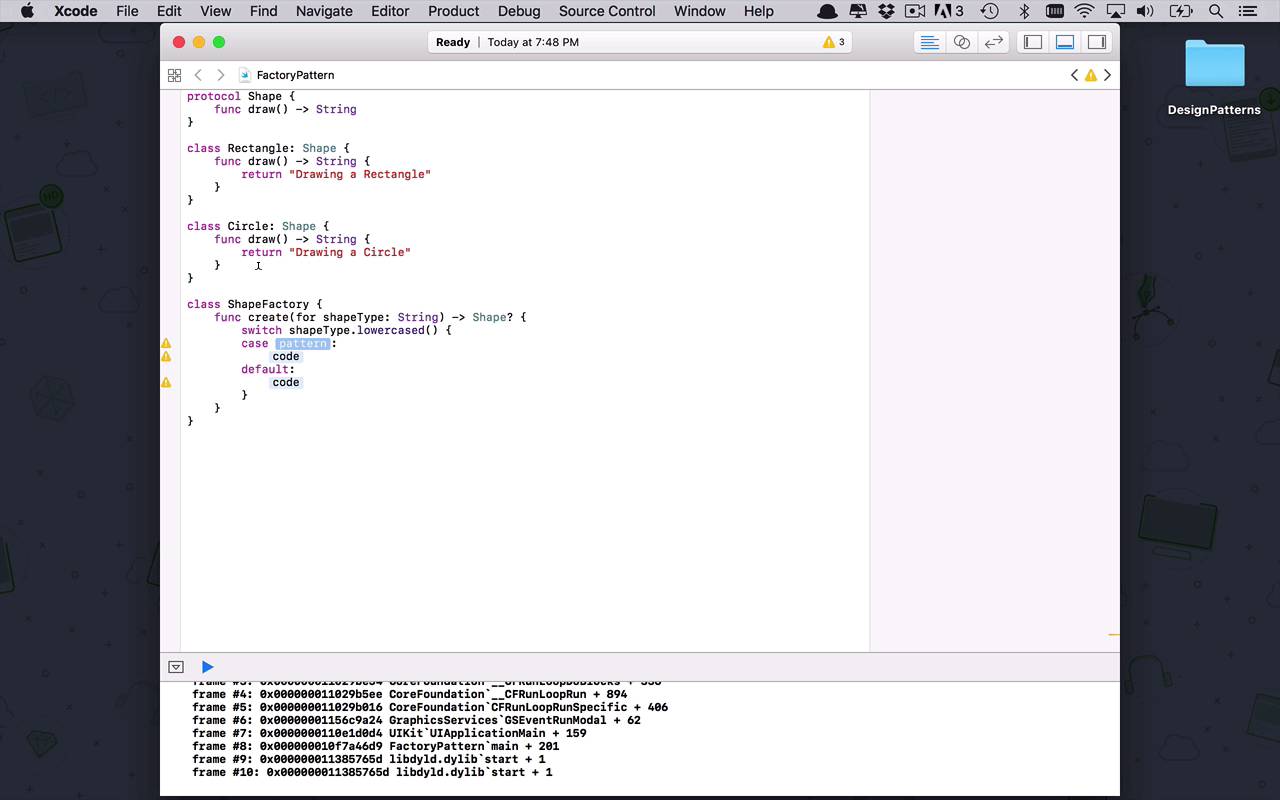Open the View menu
This screenshot has height=800, width=1280.
point(216,11)
